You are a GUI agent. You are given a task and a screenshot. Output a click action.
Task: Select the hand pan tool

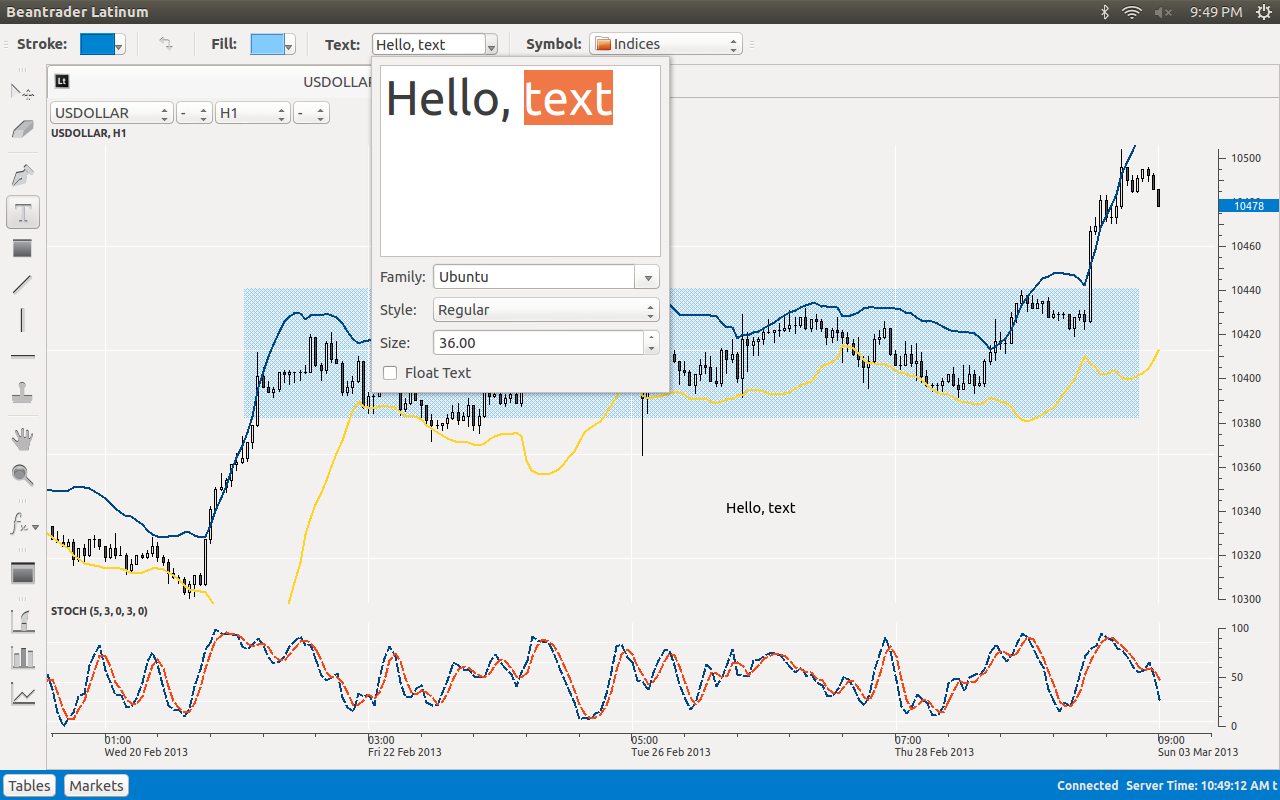(x=23, y=438)
